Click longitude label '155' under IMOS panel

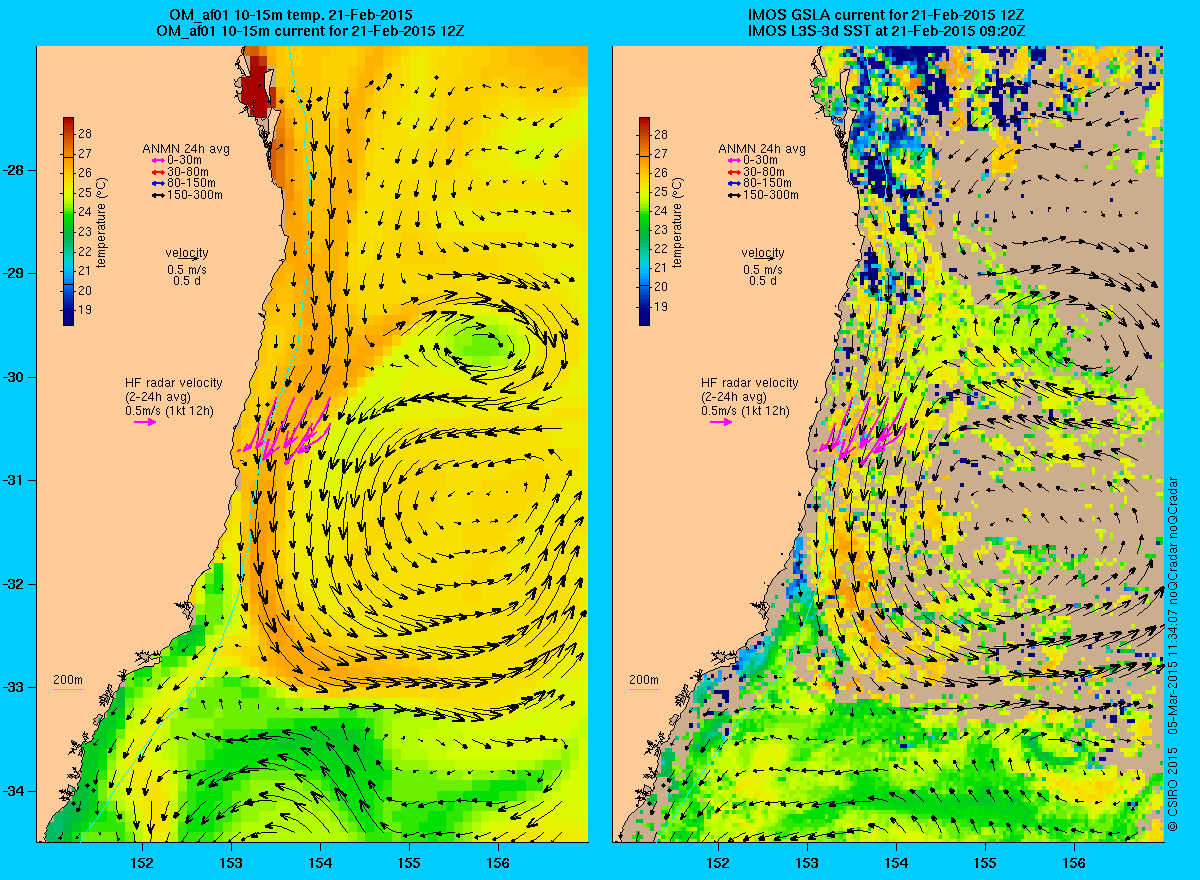(x=985, y=862)
